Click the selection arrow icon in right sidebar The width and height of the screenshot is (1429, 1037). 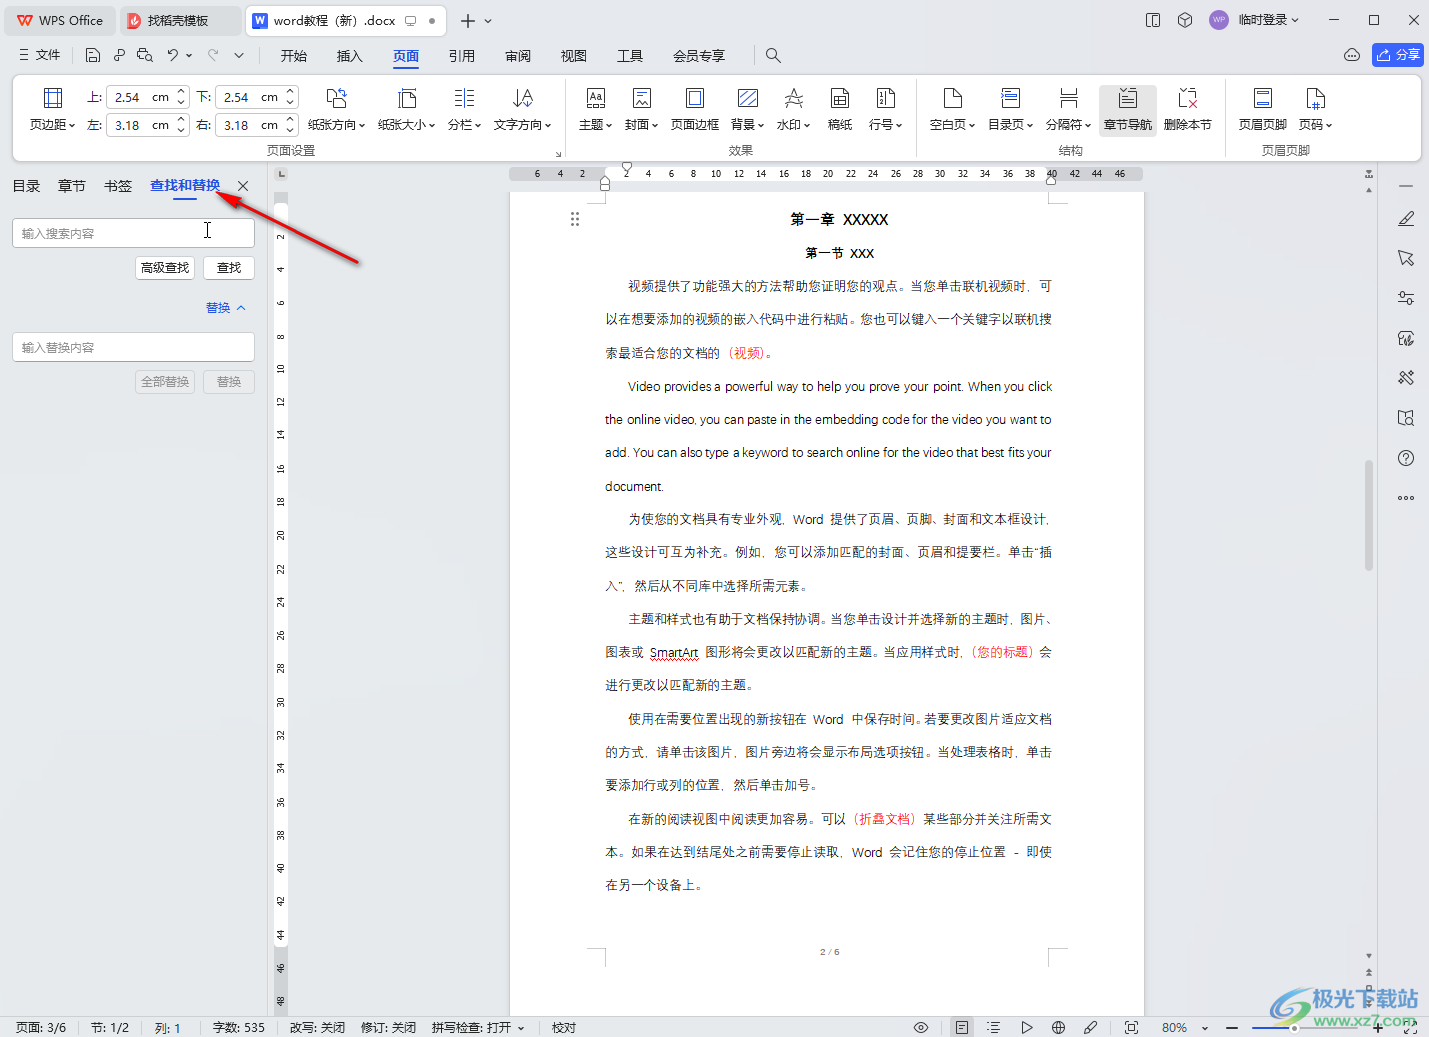pos(1406,258)
